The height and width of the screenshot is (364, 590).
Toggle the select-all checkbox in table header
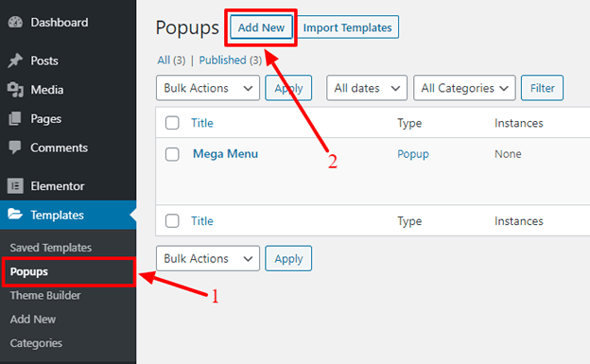coord(172,123)
